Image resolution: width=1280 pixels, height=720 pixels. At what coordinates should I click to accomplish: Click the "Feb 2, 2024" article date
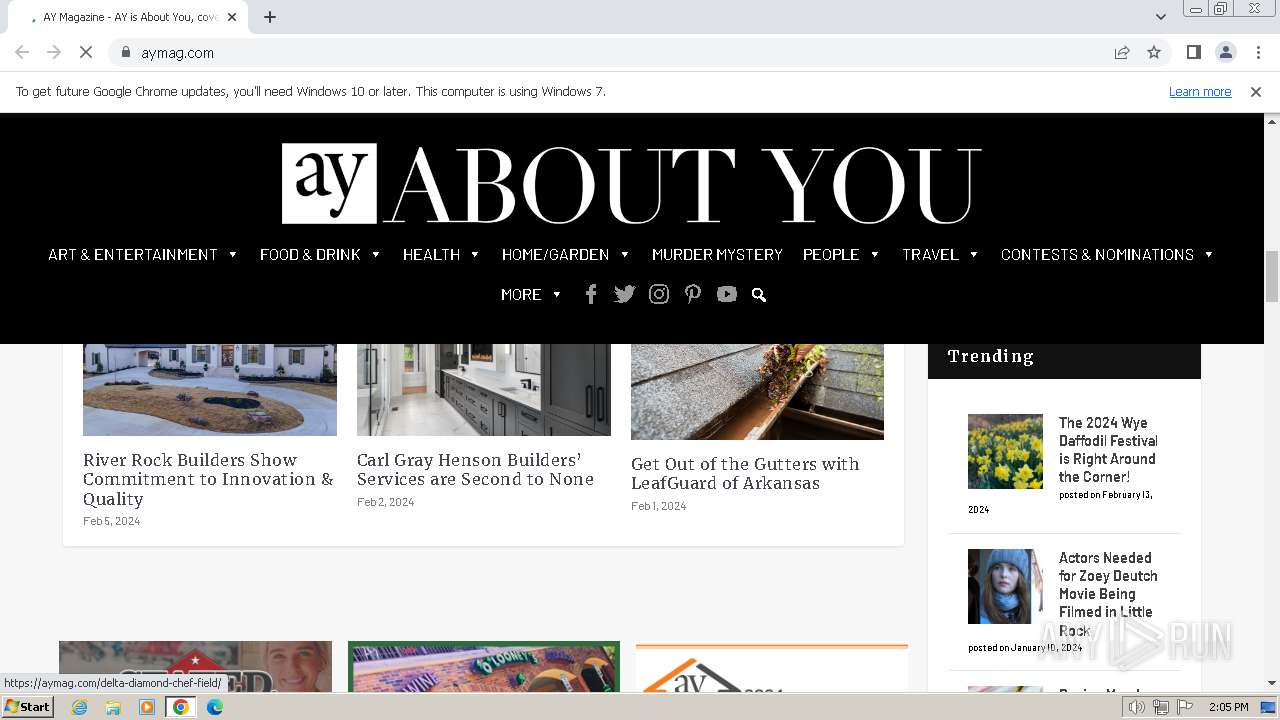(385, 502)
